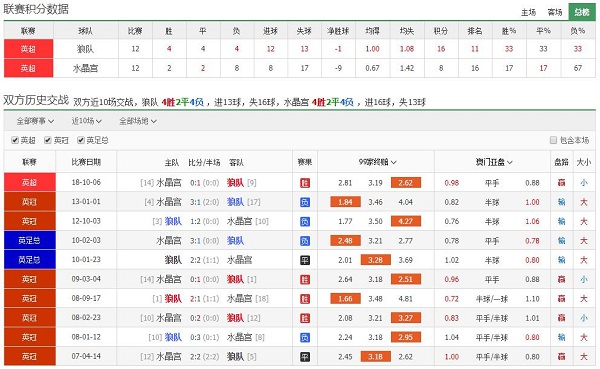600x369 pixels.
Task: Click highlighted odds 1.84 in 13-01-01 row
Action: coord(345,202)
